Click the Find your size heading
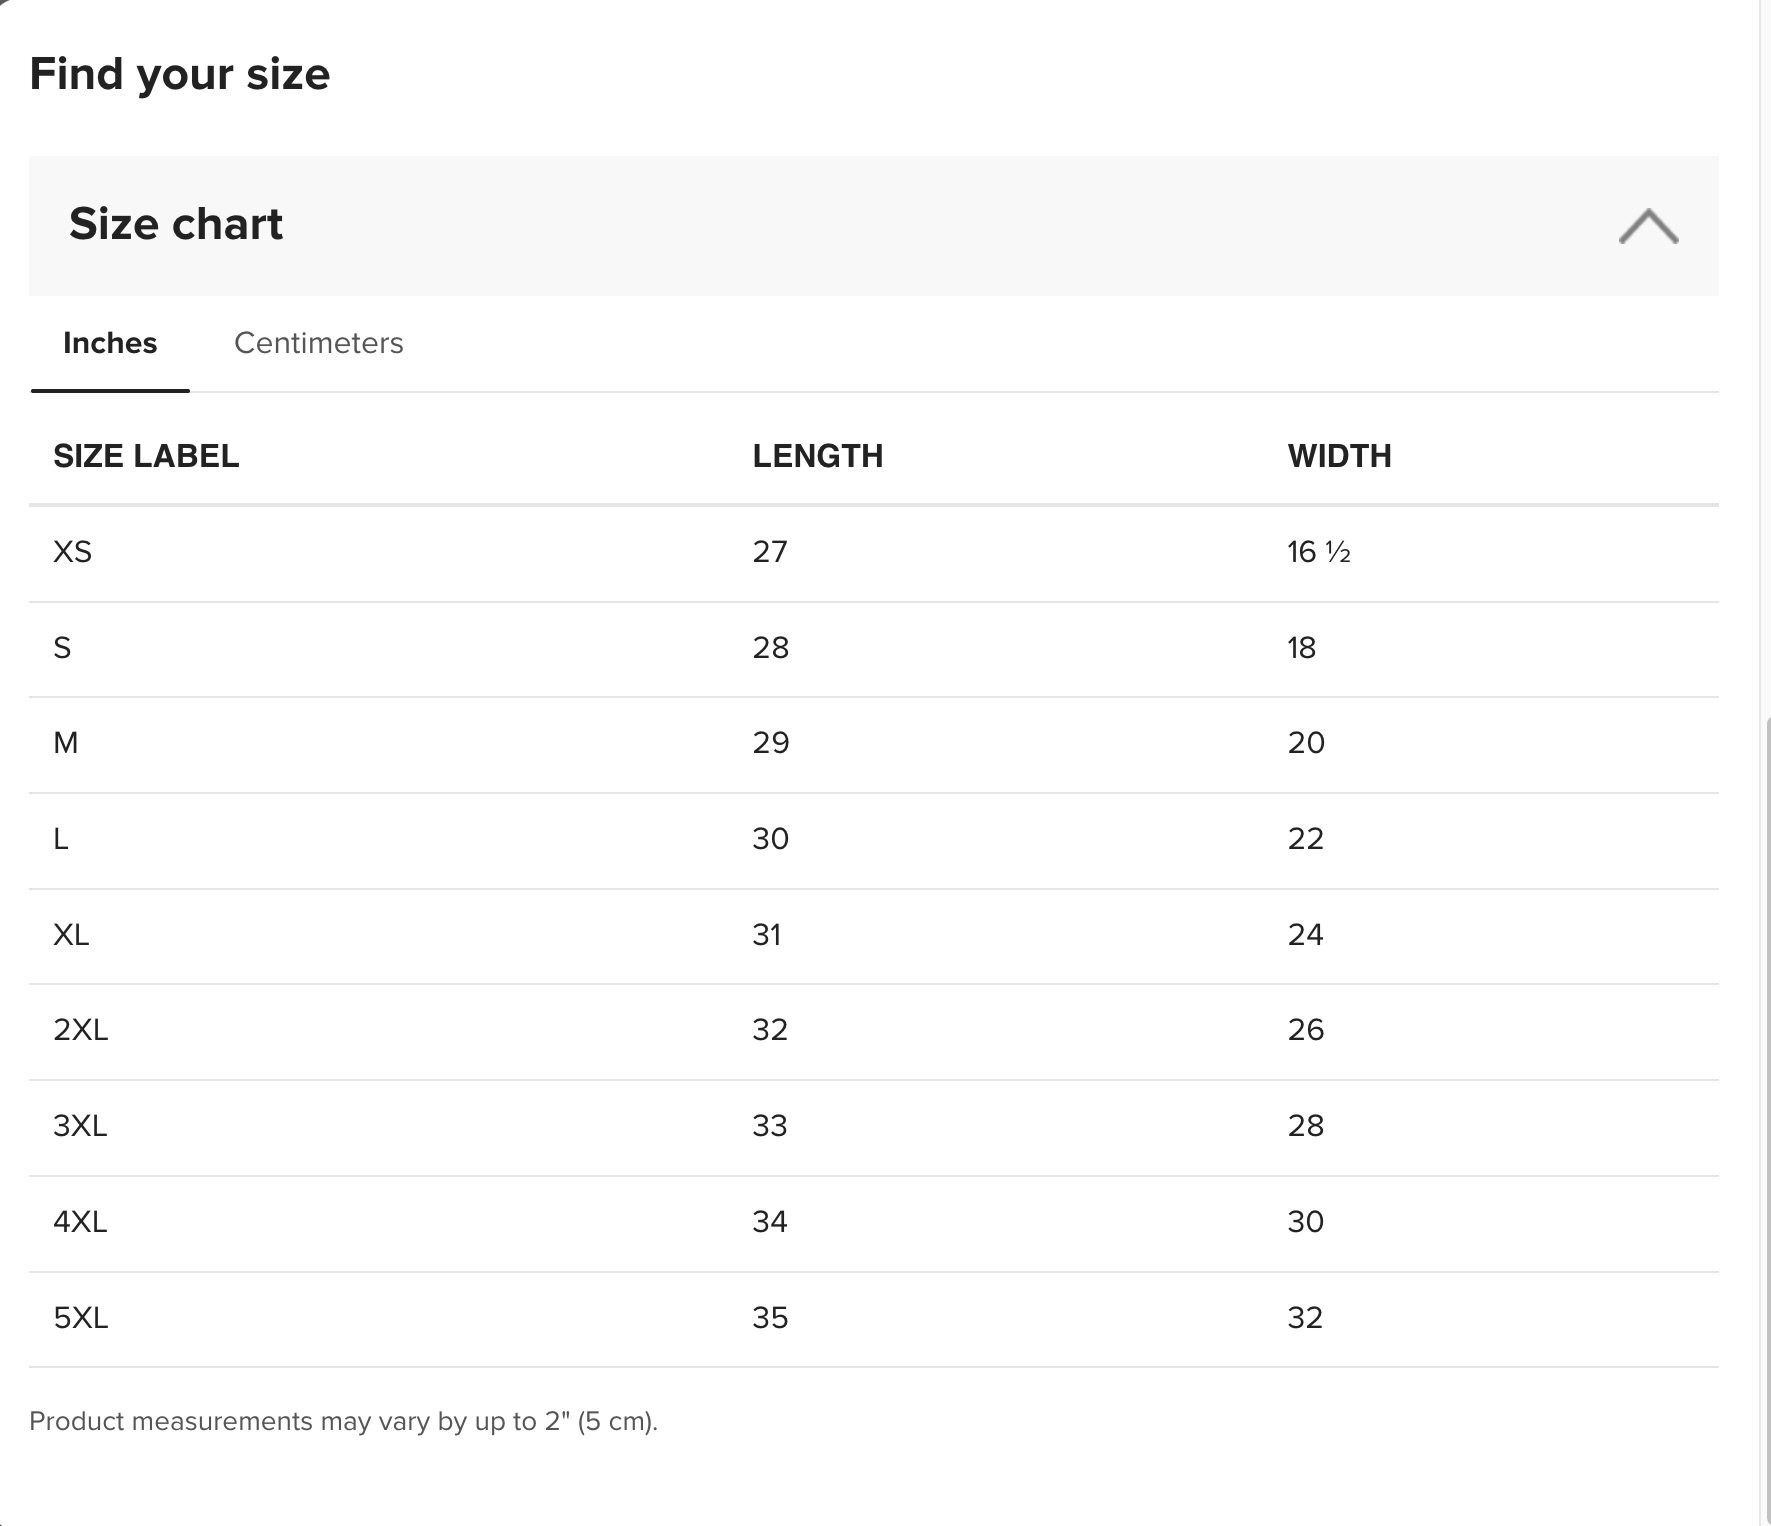 point(180,74)
